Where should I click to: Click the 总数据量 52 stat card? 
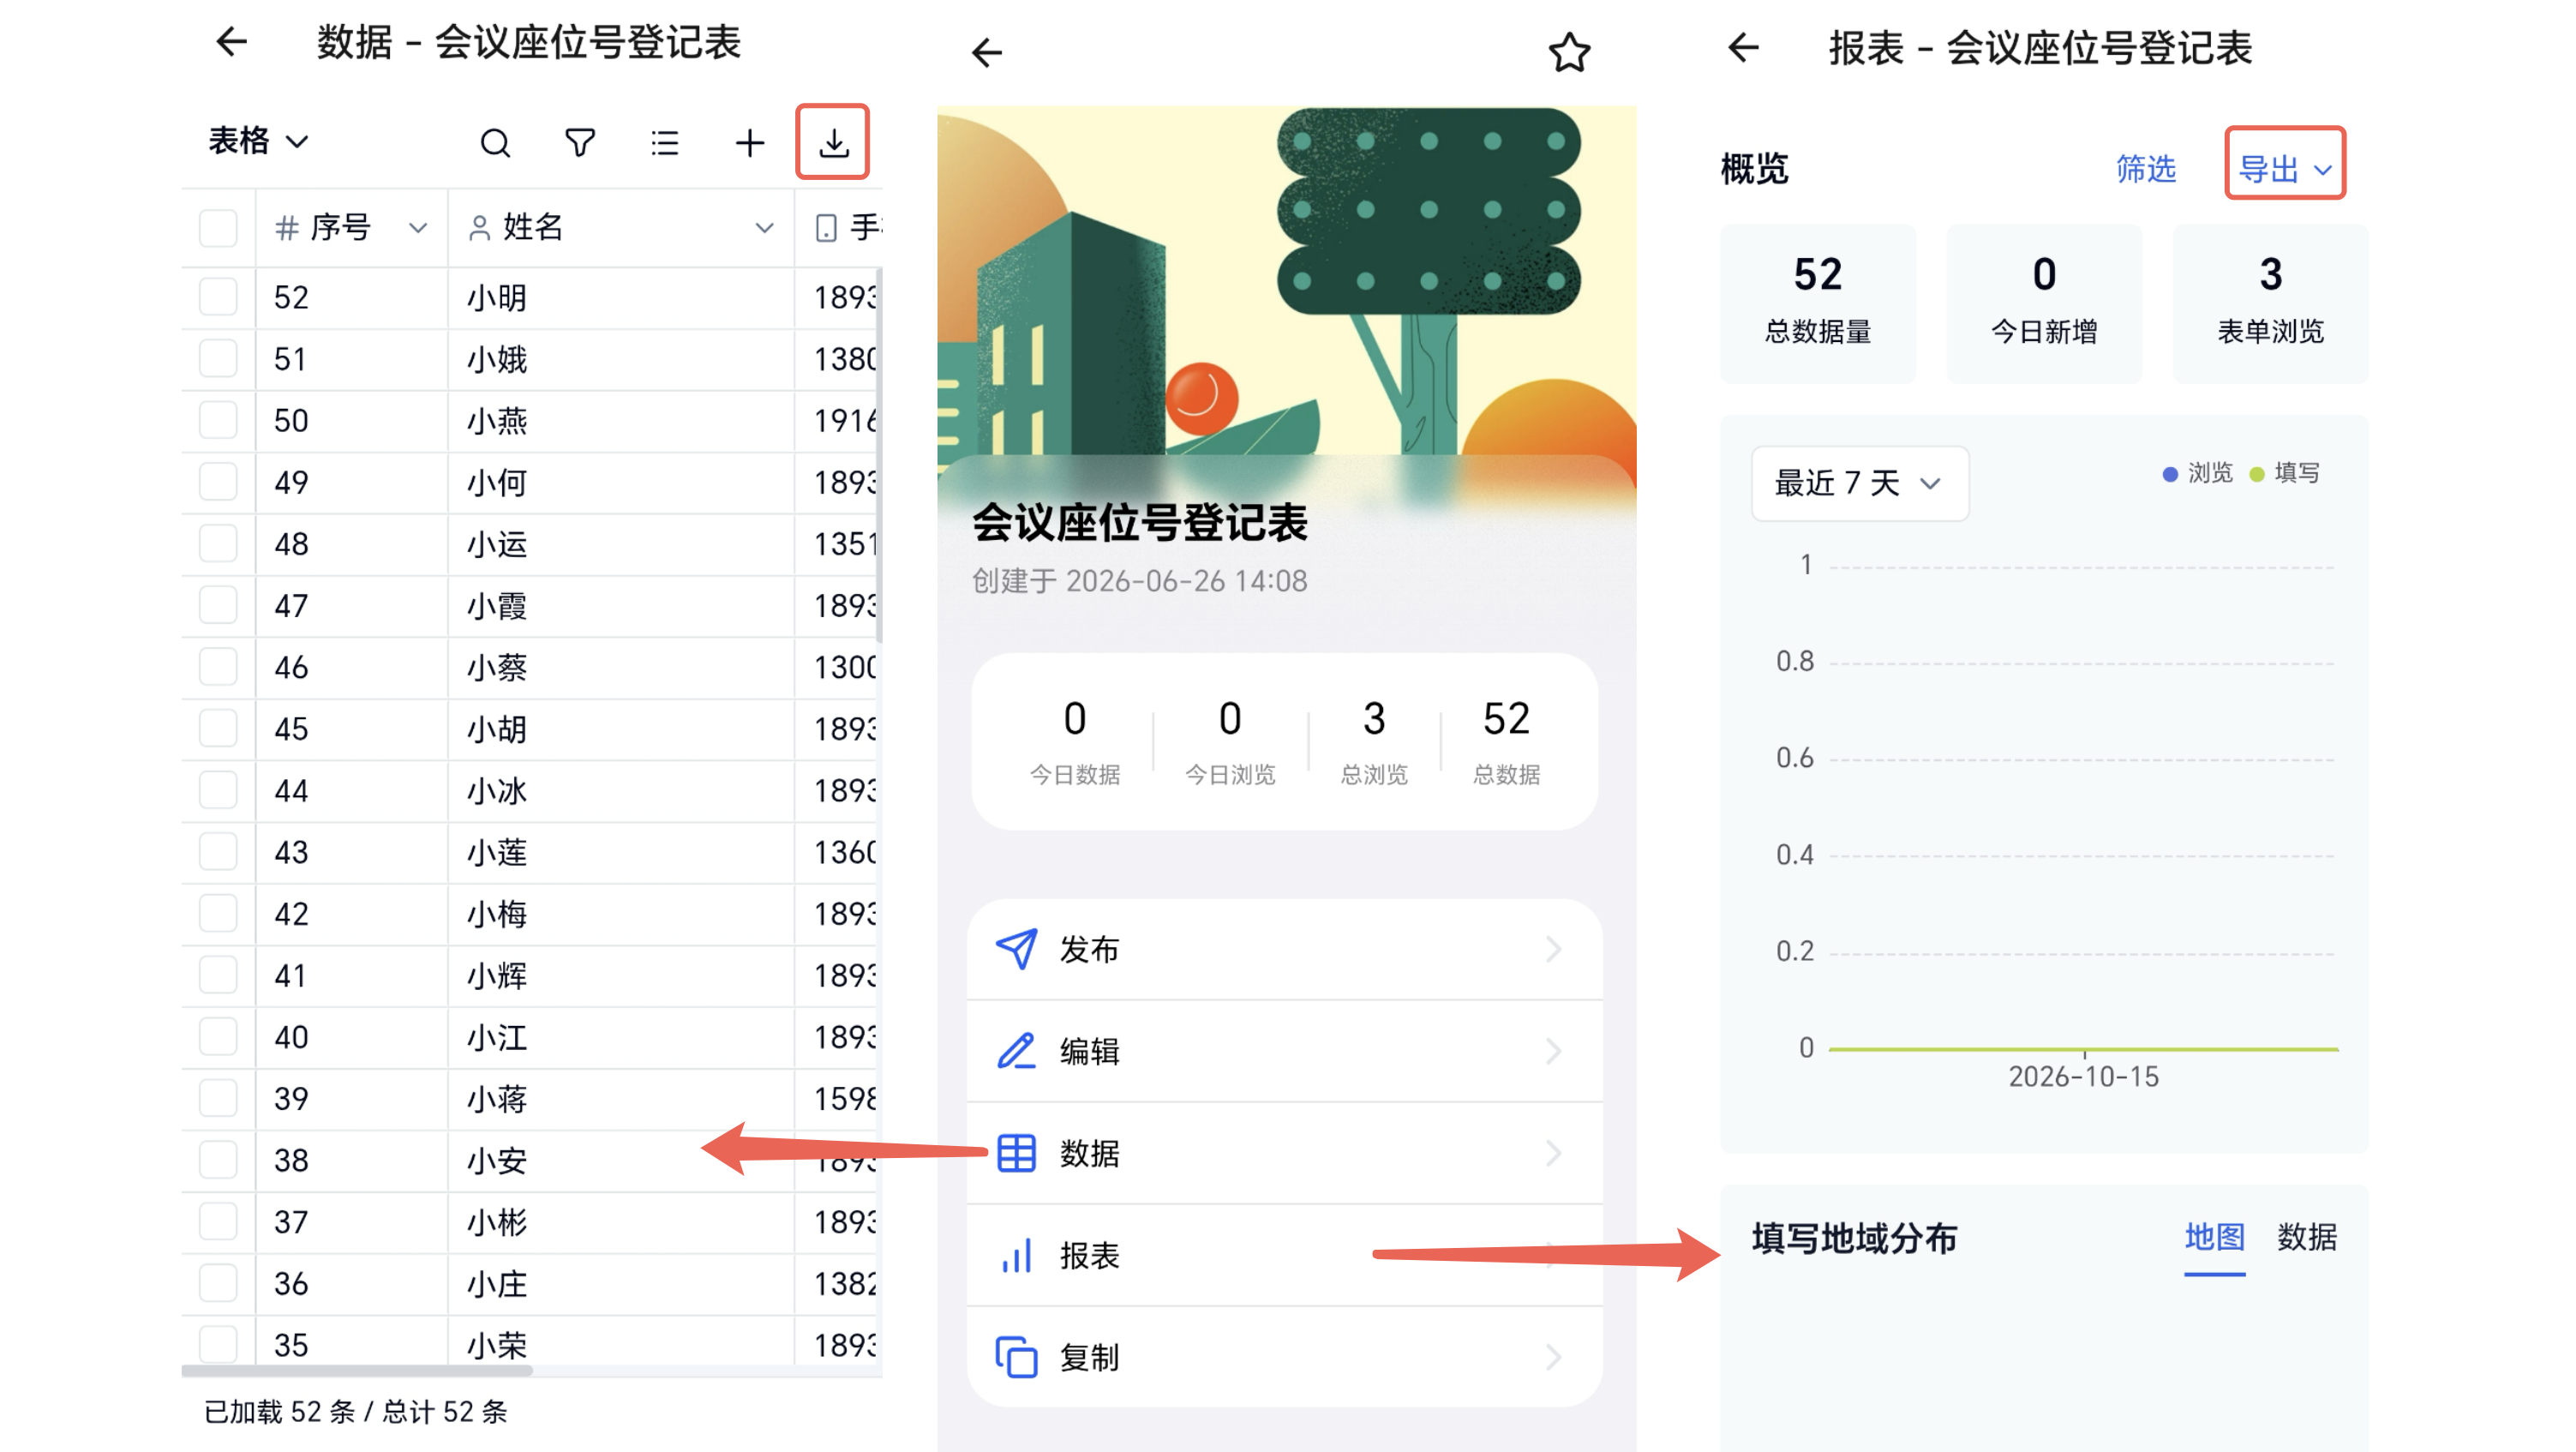[1817, 303]
